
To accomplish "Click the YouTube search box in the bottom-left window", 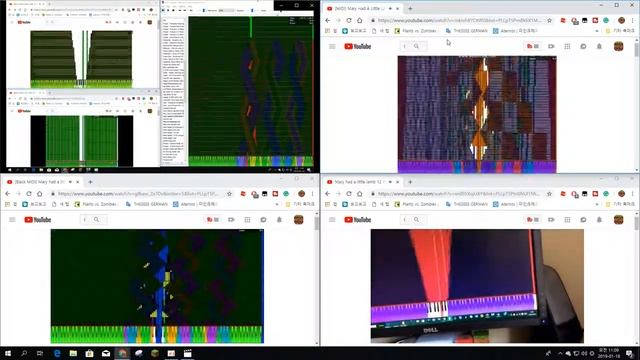I will pos(85,220).
